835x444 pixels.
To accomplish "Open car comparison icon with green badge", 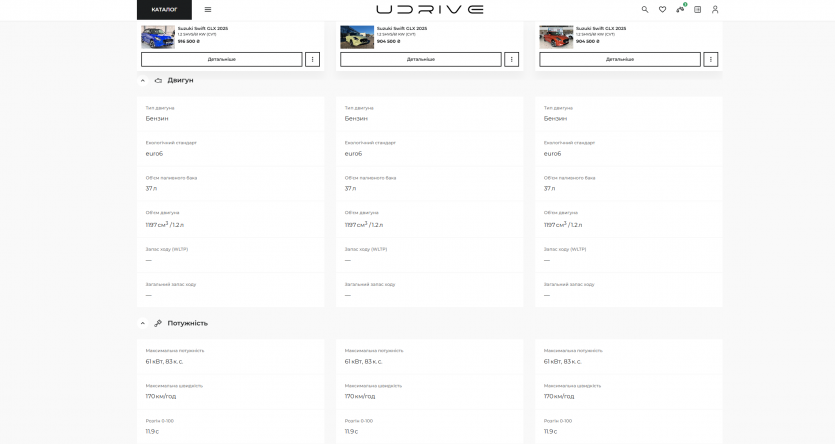I will click(x=680, y=9).
